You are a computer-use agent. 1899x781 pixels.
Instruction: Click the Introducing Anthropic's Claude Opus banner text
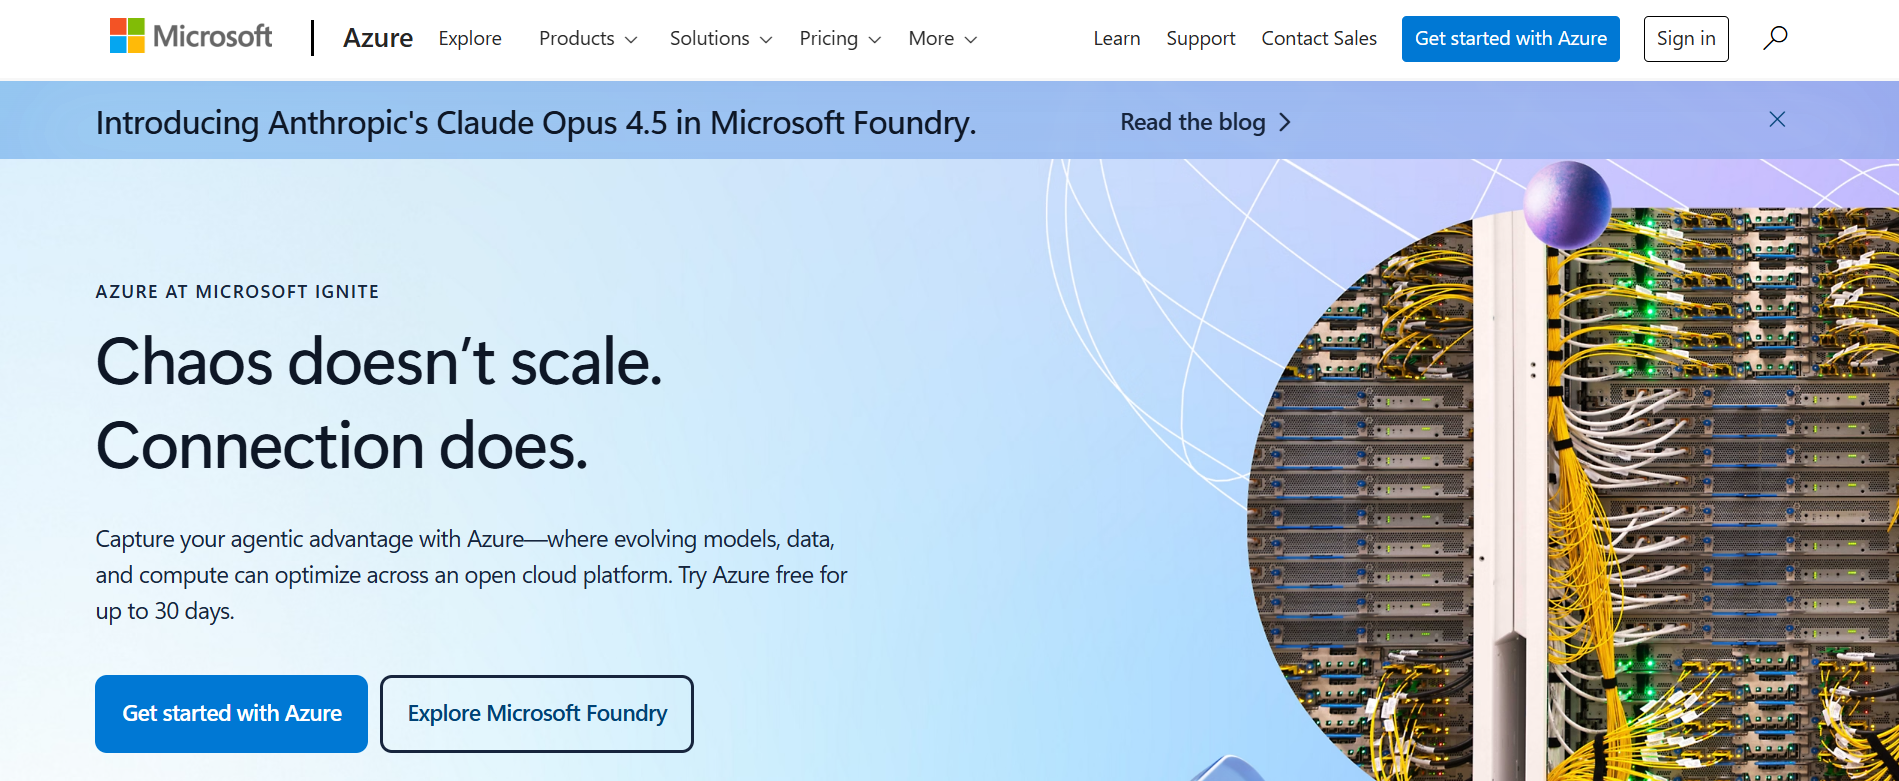tap(536, 122)
